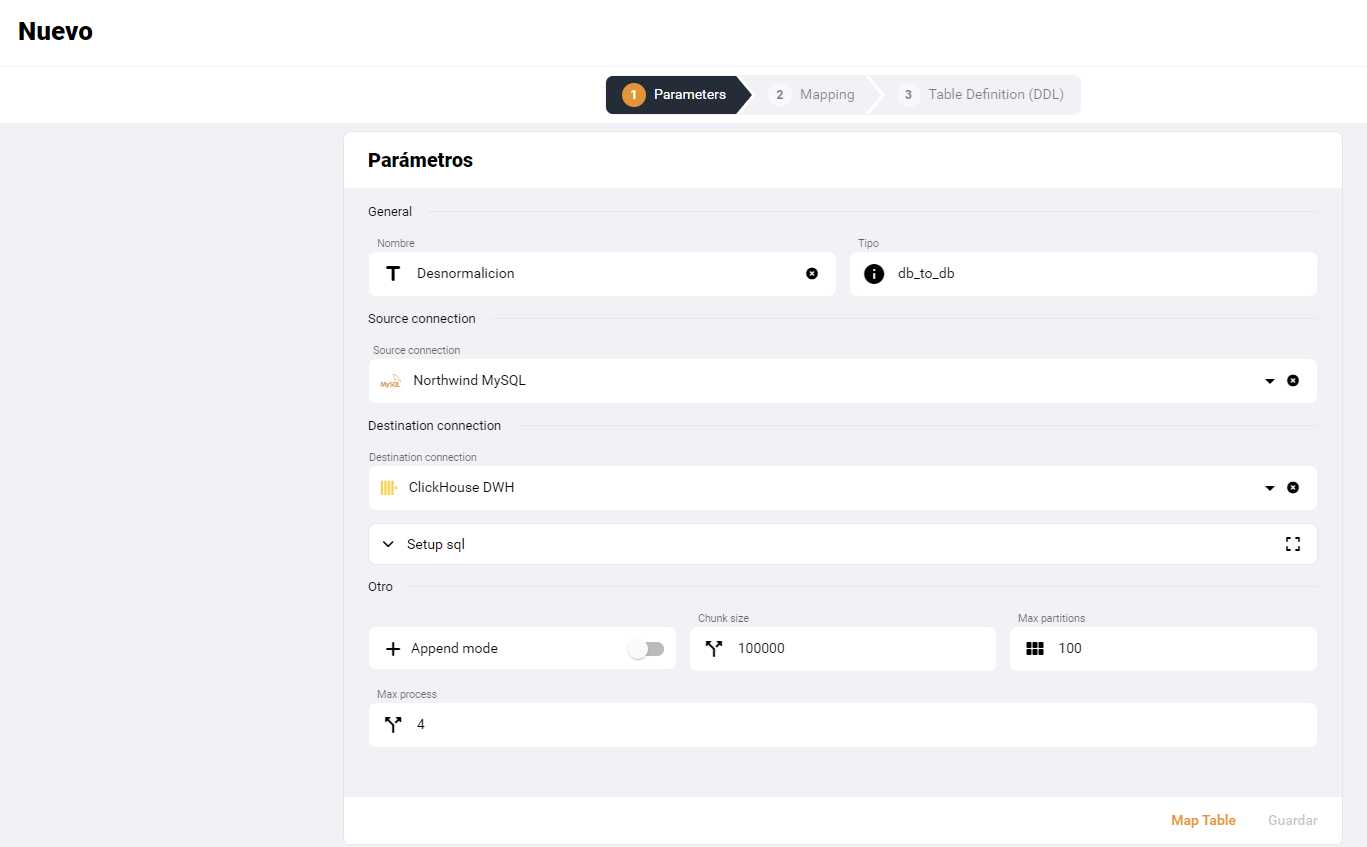1367x847 pixels.
Task: Click the MySQL logo in source connection
Action: click(390, 381)
